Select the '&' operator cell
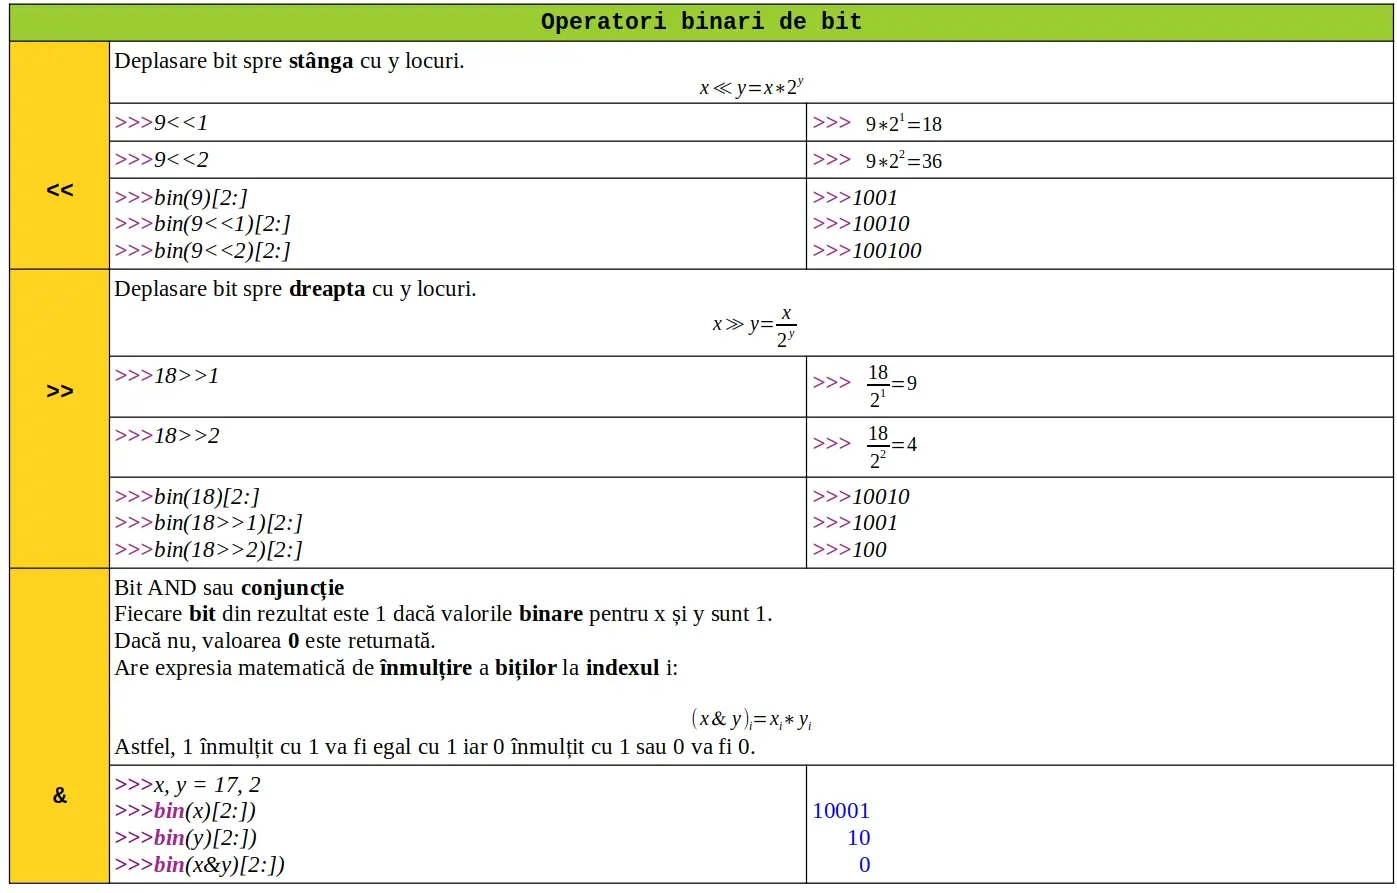This screenshot has width=1397, height=893. (x=60, y=726)
